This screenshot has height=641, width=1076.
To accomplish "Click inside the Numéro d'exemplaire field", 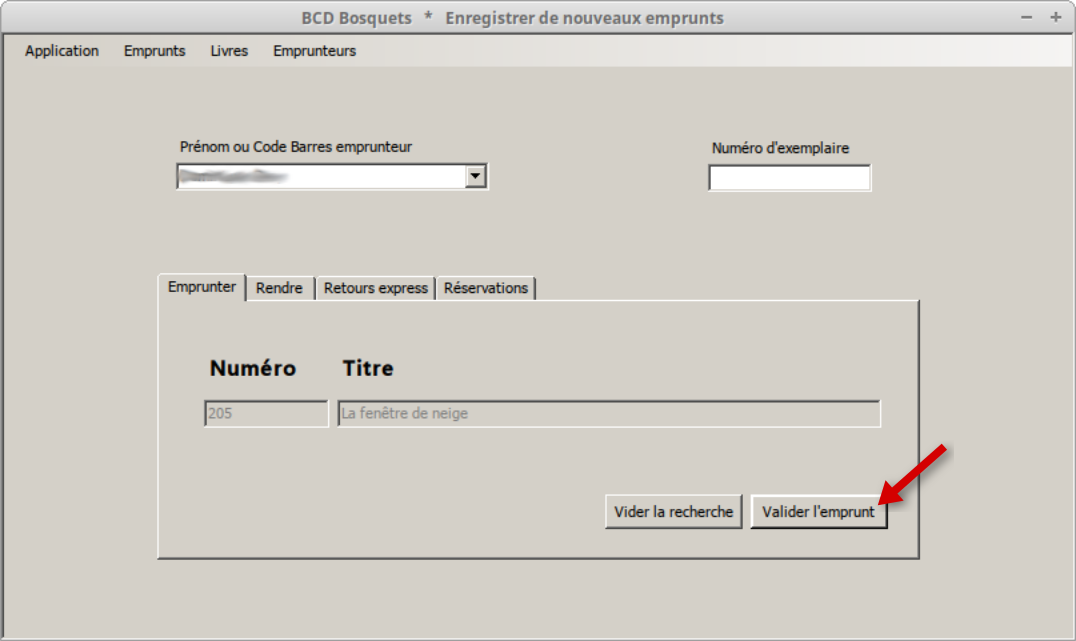I will (x=789, y=177).
